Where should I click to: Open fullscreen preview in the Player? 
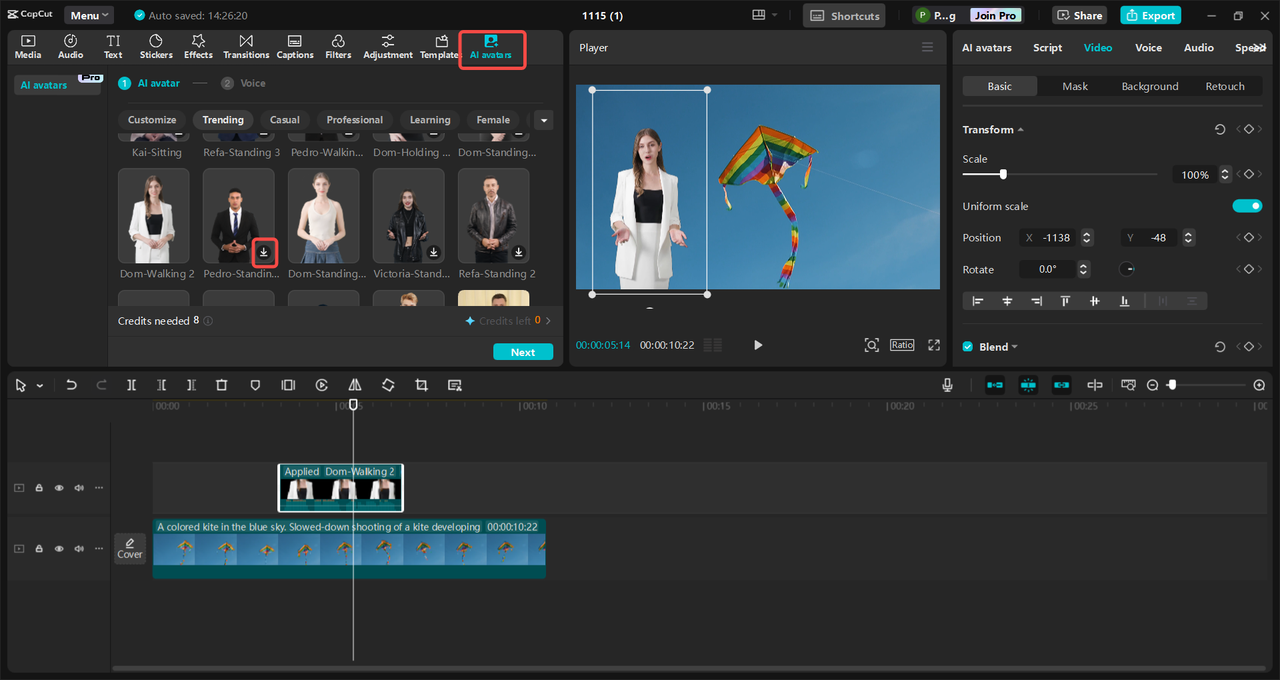[934, 345]
